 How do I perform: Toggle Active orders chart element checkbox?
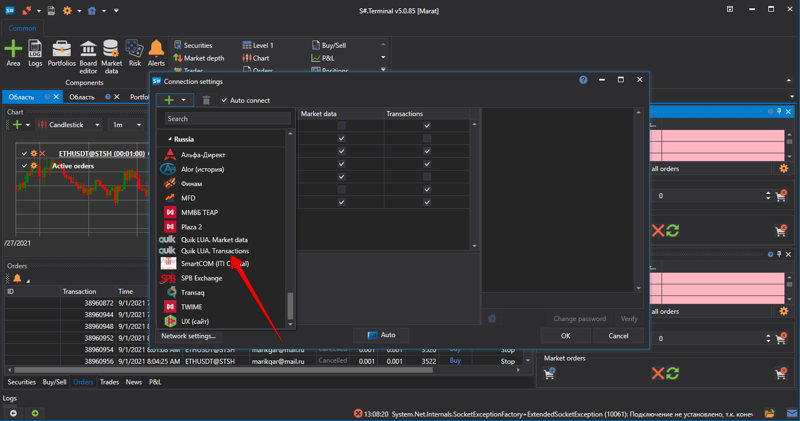point(24,166)
